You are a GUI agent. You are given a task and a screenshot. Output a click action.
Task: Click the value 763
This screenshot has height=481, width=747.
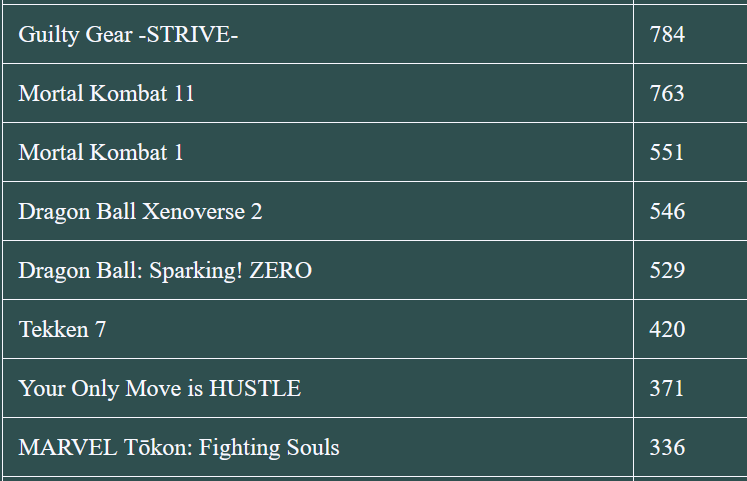pos(667,93)
